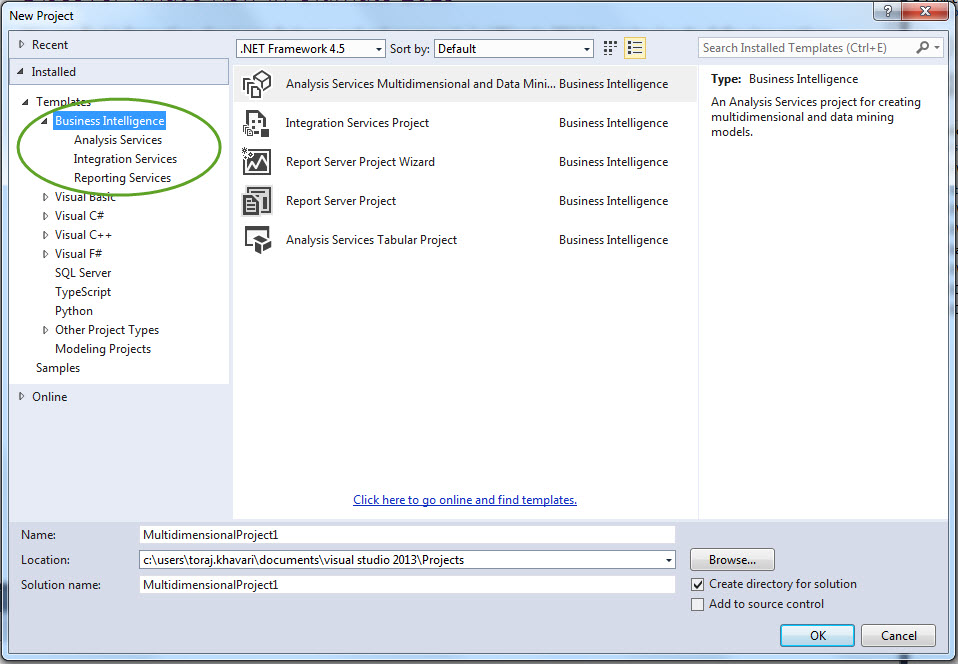958x664 pixels.
Task: Close the New Project dialog
Action: tap(926, 10)
